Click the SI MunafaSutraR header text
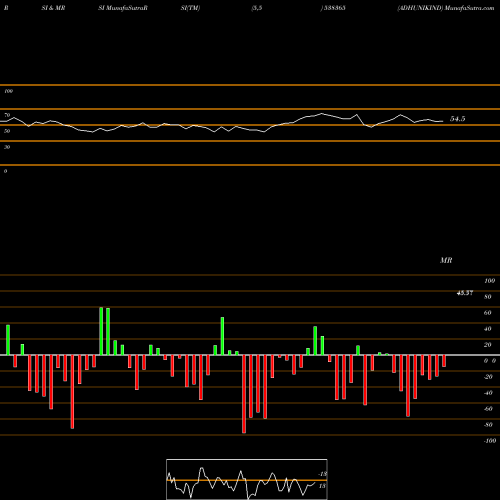 pos(123,8)
